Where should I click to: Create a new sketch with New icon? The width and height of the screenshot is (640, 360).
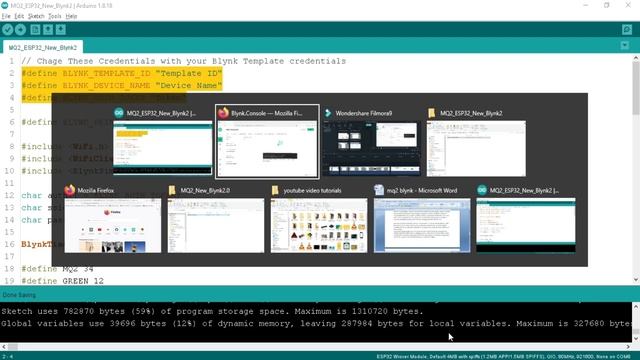pyautogui.click(x=36, y=29)
